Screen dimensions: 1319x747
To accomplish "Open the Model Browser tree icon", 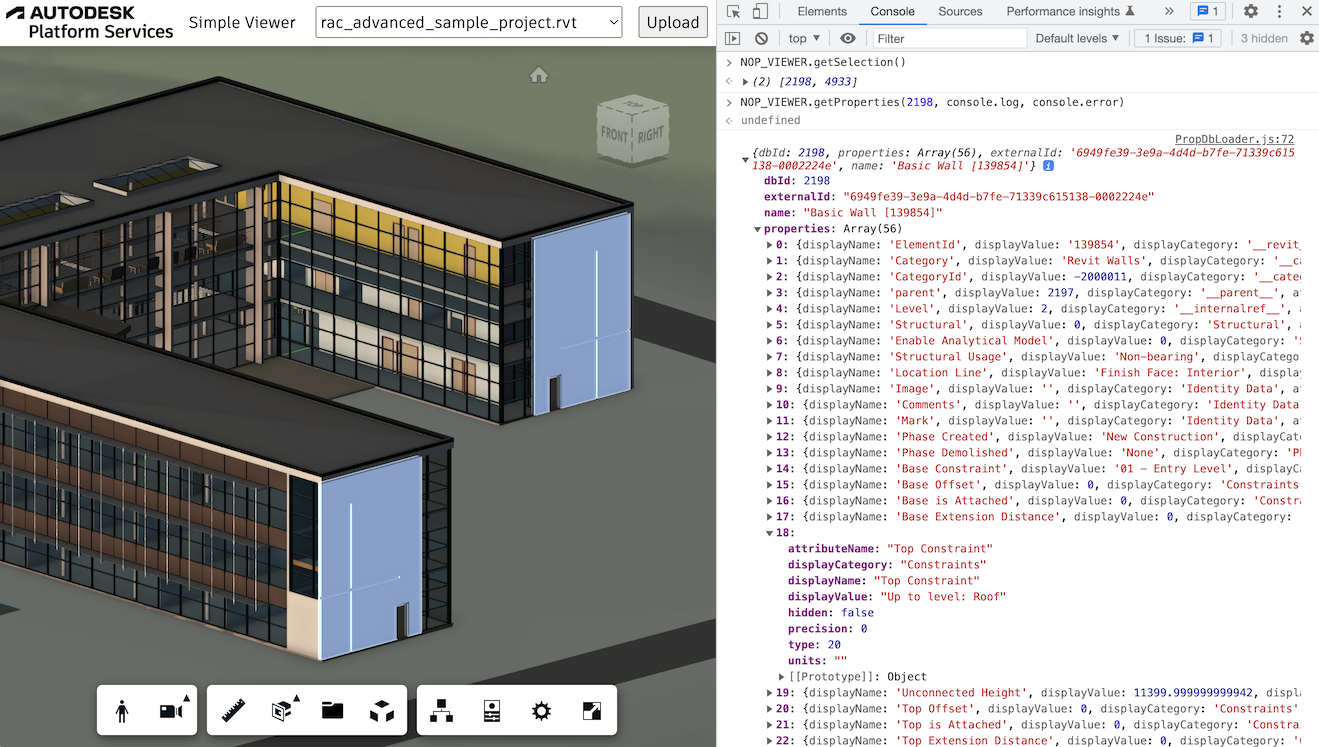I will pos(441,711).
